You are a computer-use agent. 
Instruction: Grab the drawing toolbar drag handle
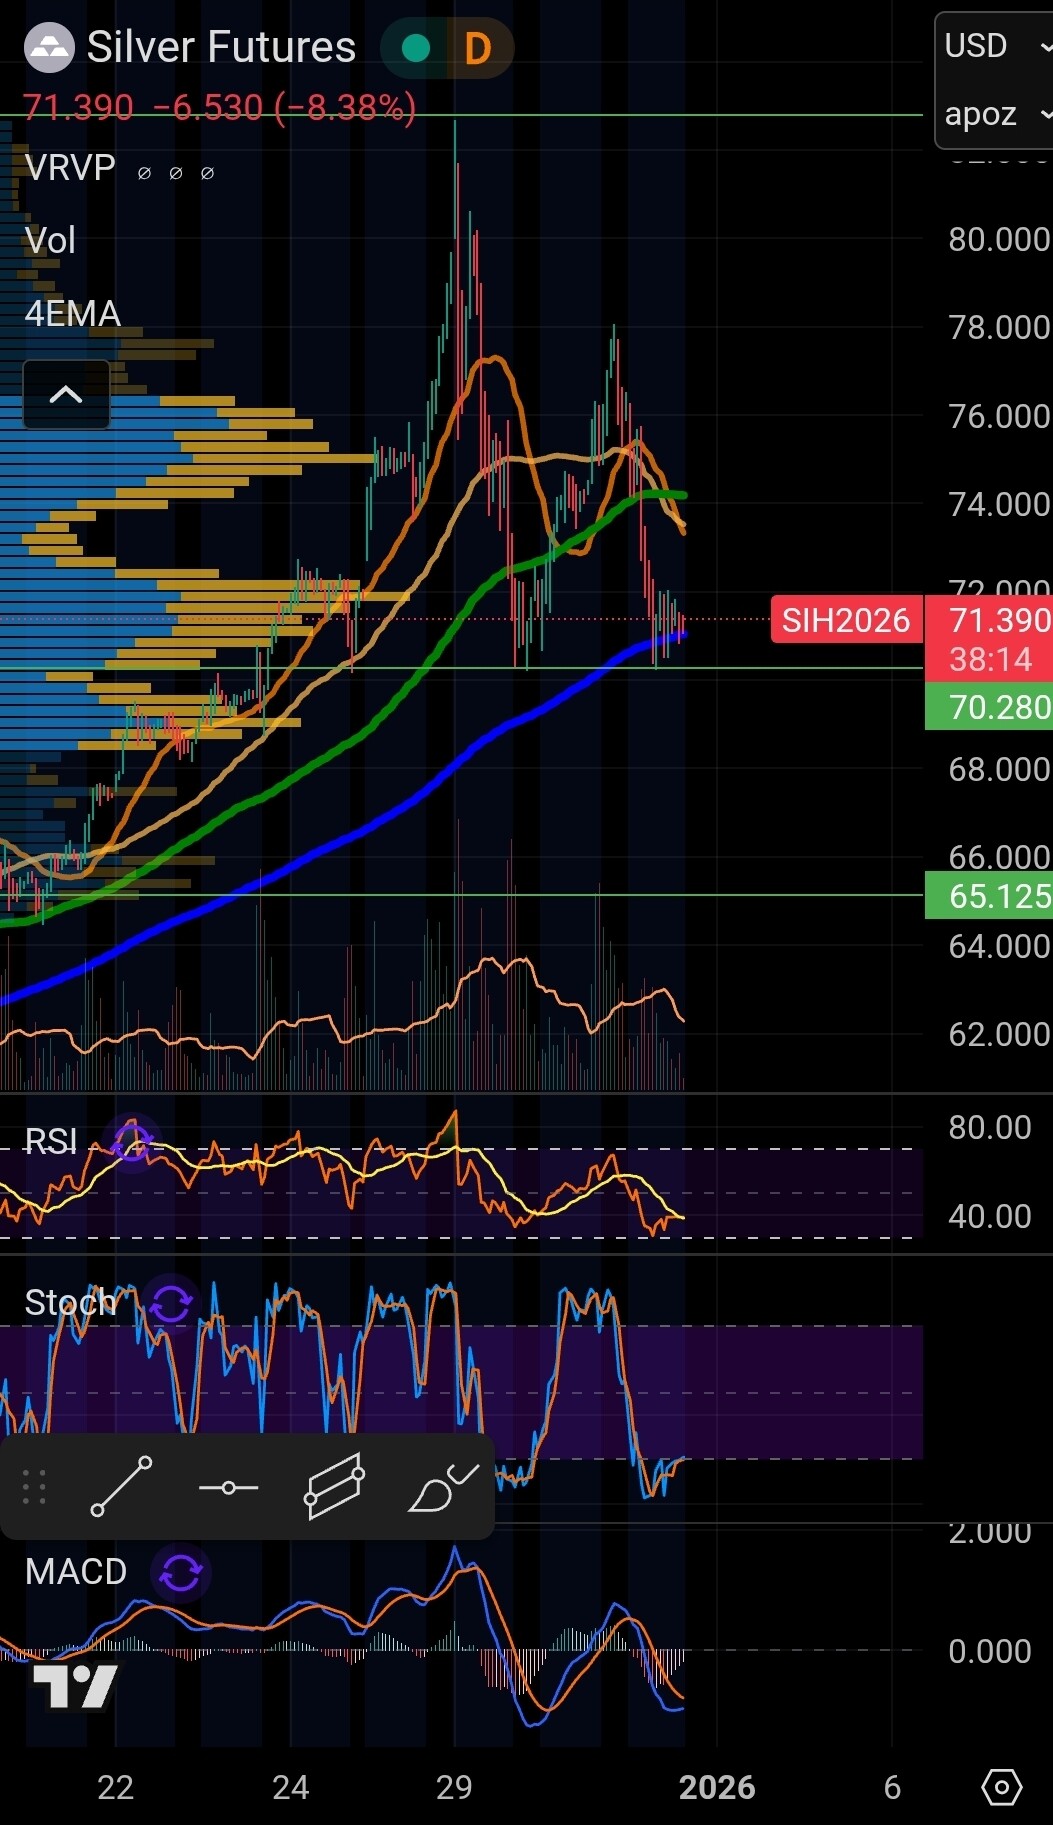tap(34, 1487)
